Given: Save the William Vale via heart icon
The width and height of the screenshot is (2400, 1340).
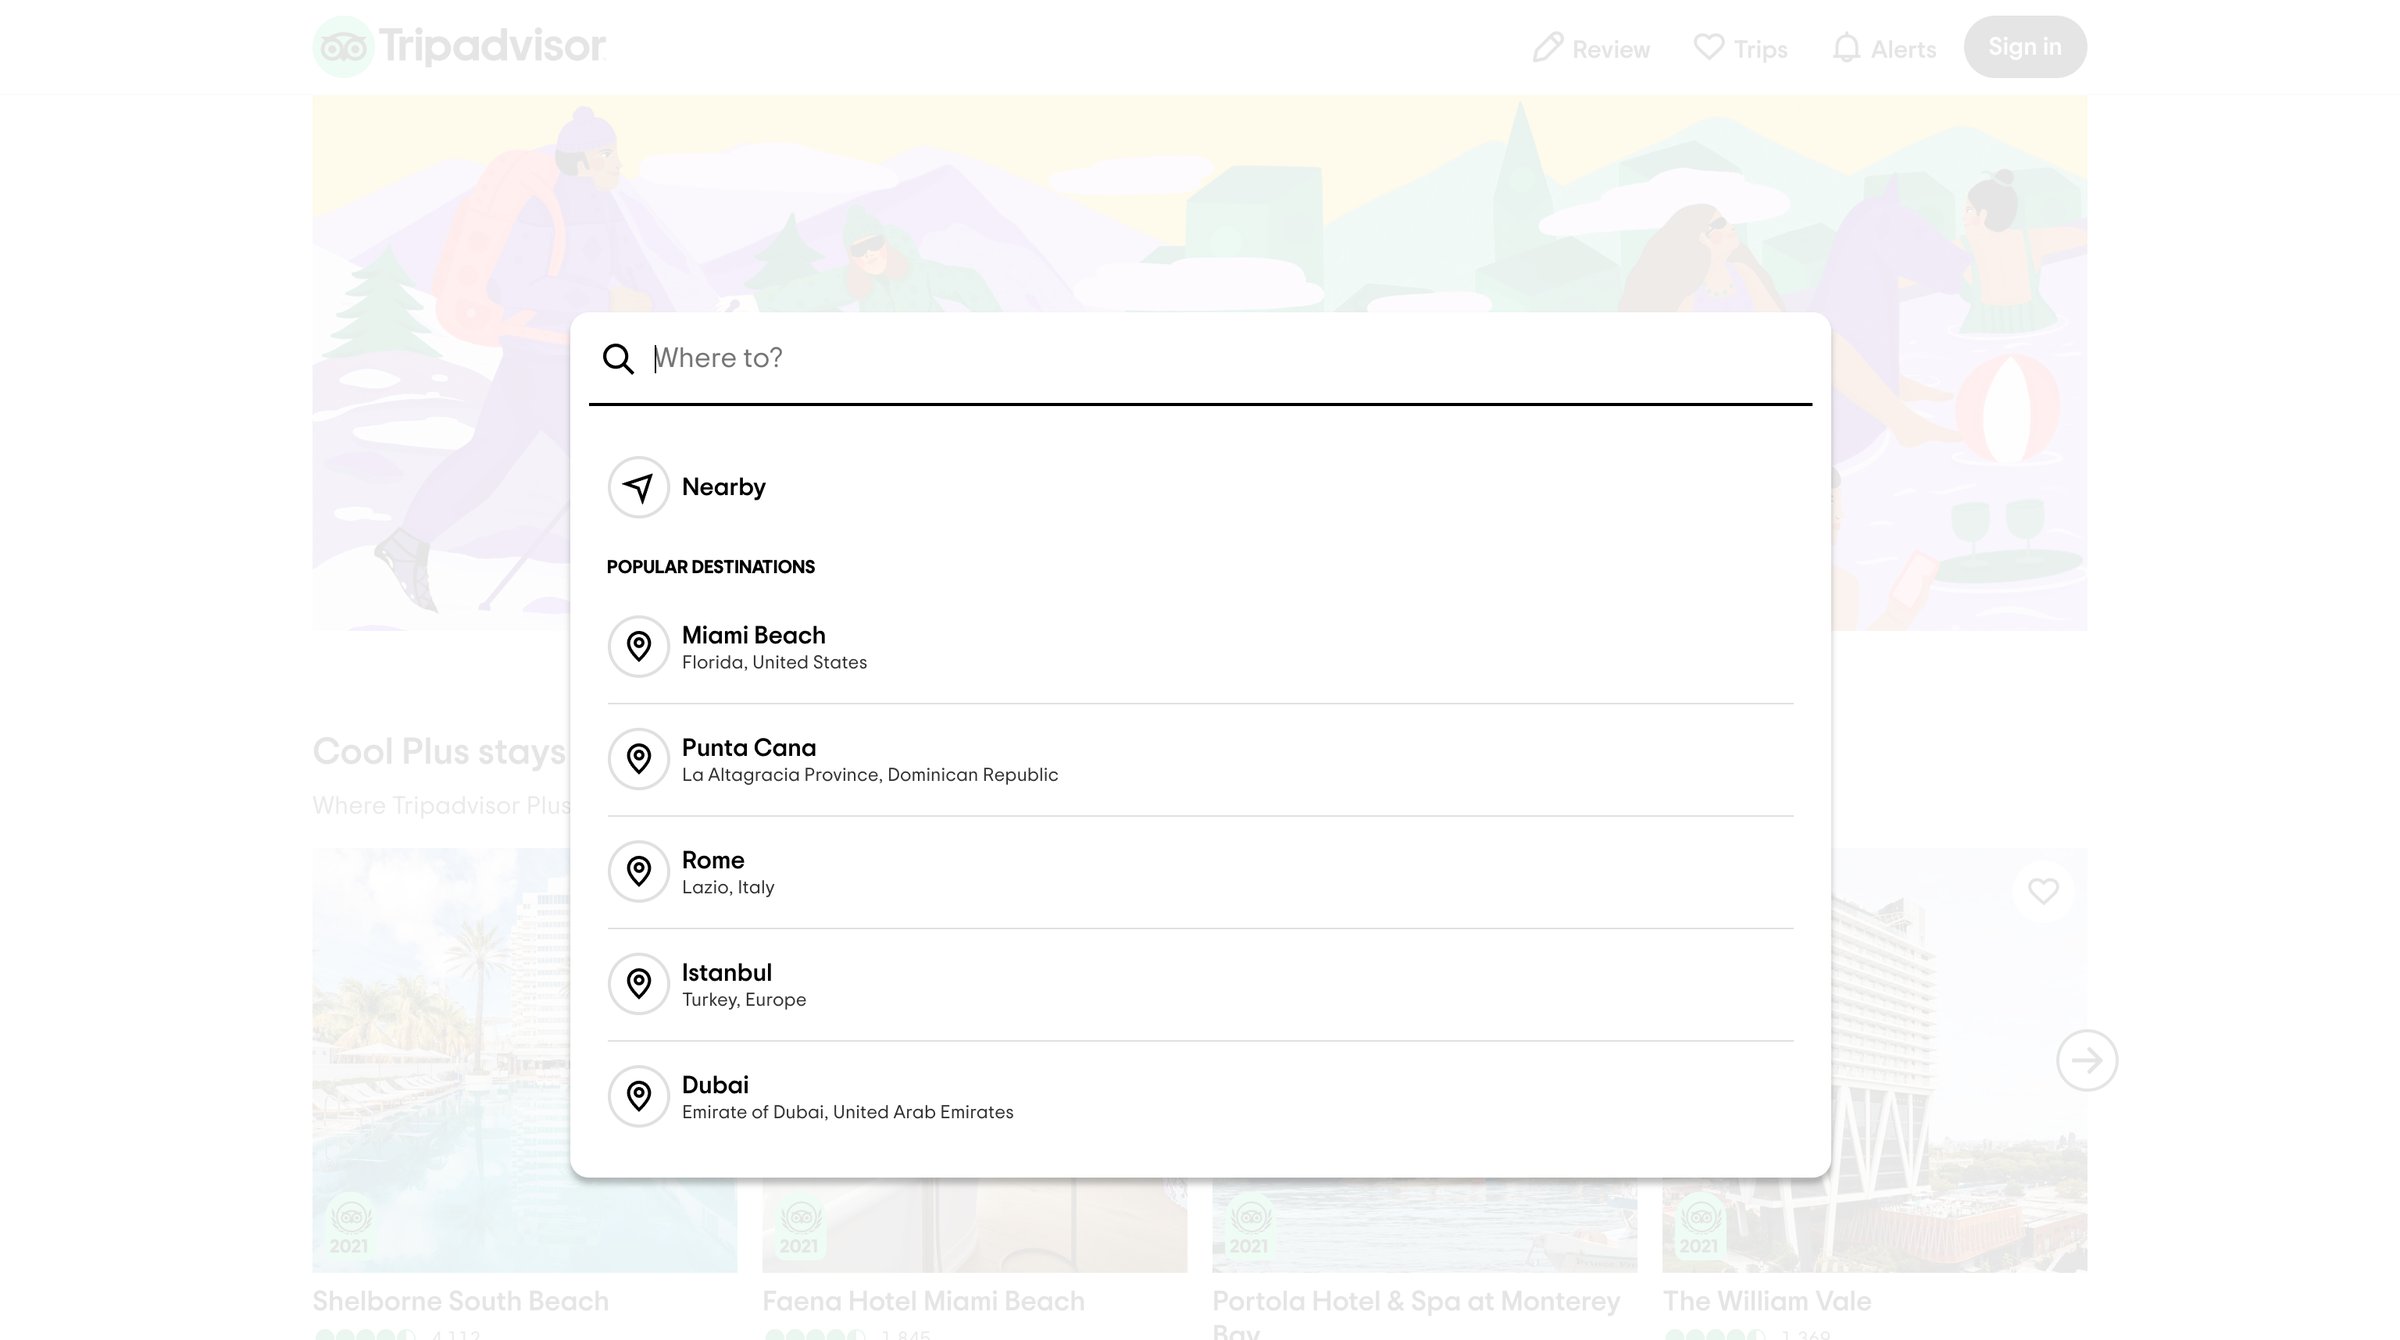Looking at the screenshot, I should tap(2043, 890).
